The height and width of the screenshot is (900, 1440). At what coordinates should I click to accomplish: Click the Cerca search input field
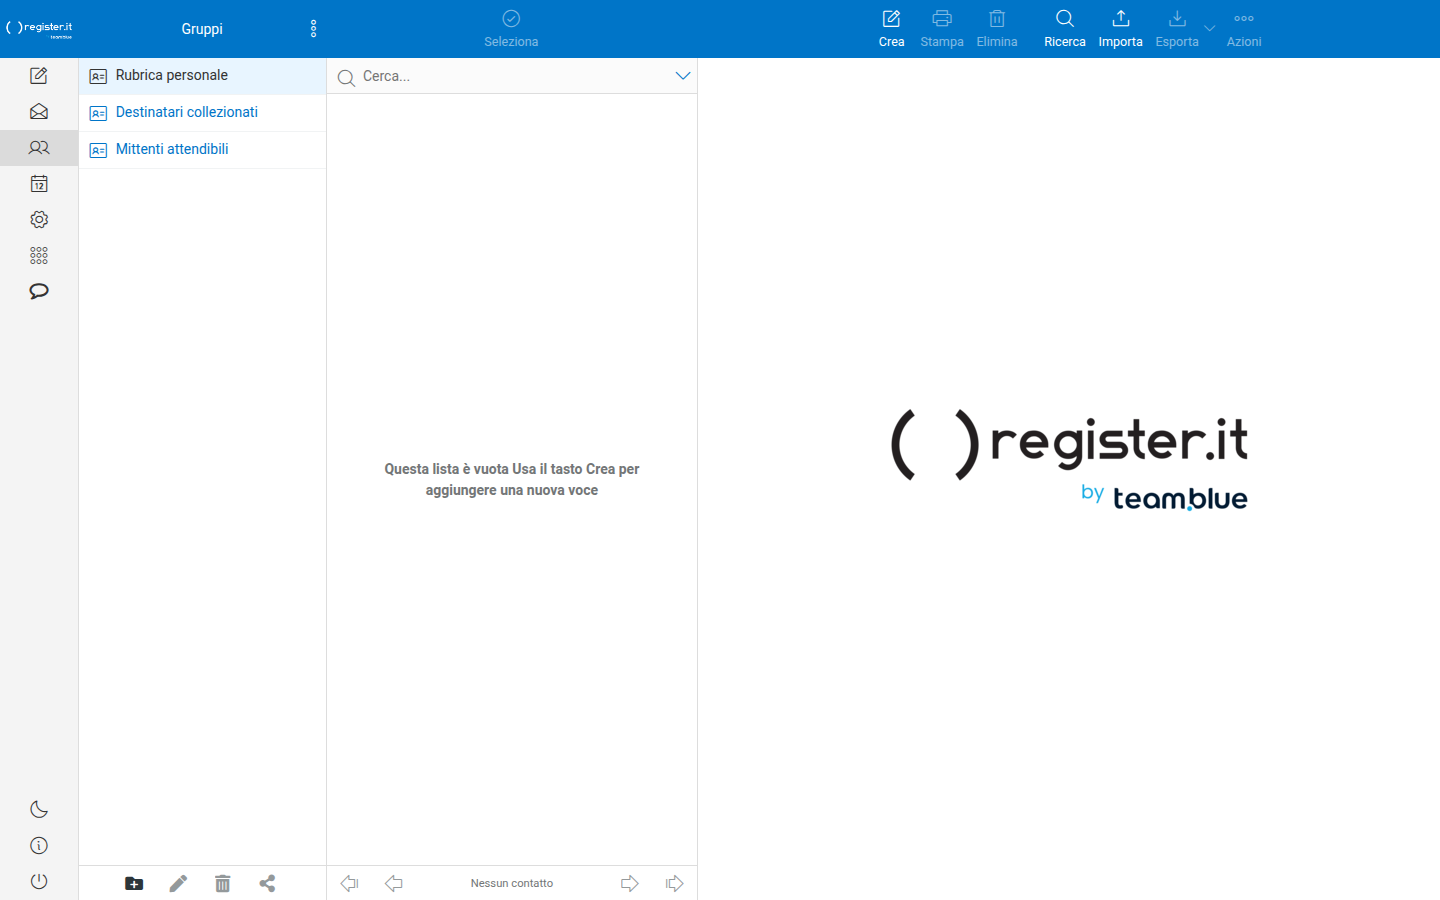(x=514, y=76)
